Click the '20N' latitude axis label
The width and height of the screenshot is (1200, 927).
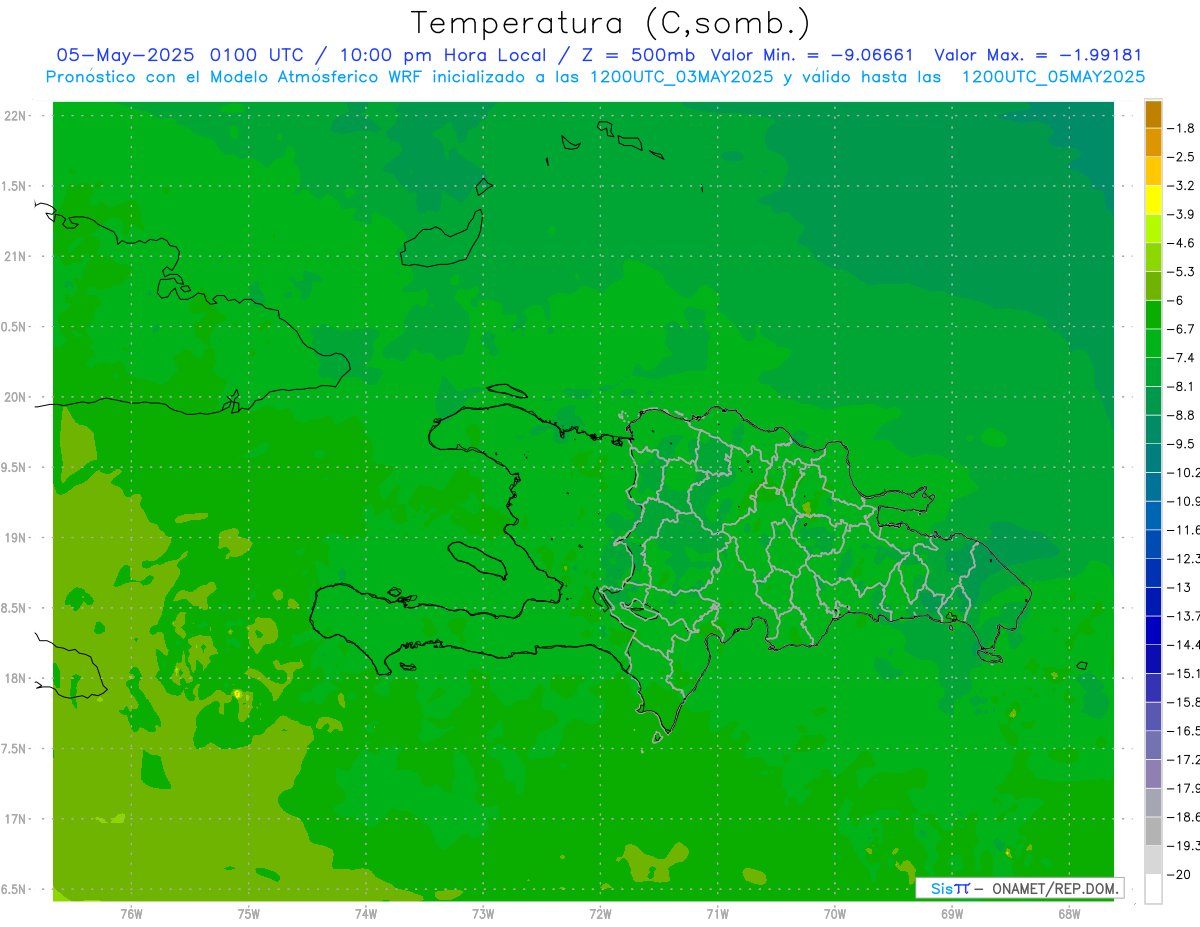(15, 397)
